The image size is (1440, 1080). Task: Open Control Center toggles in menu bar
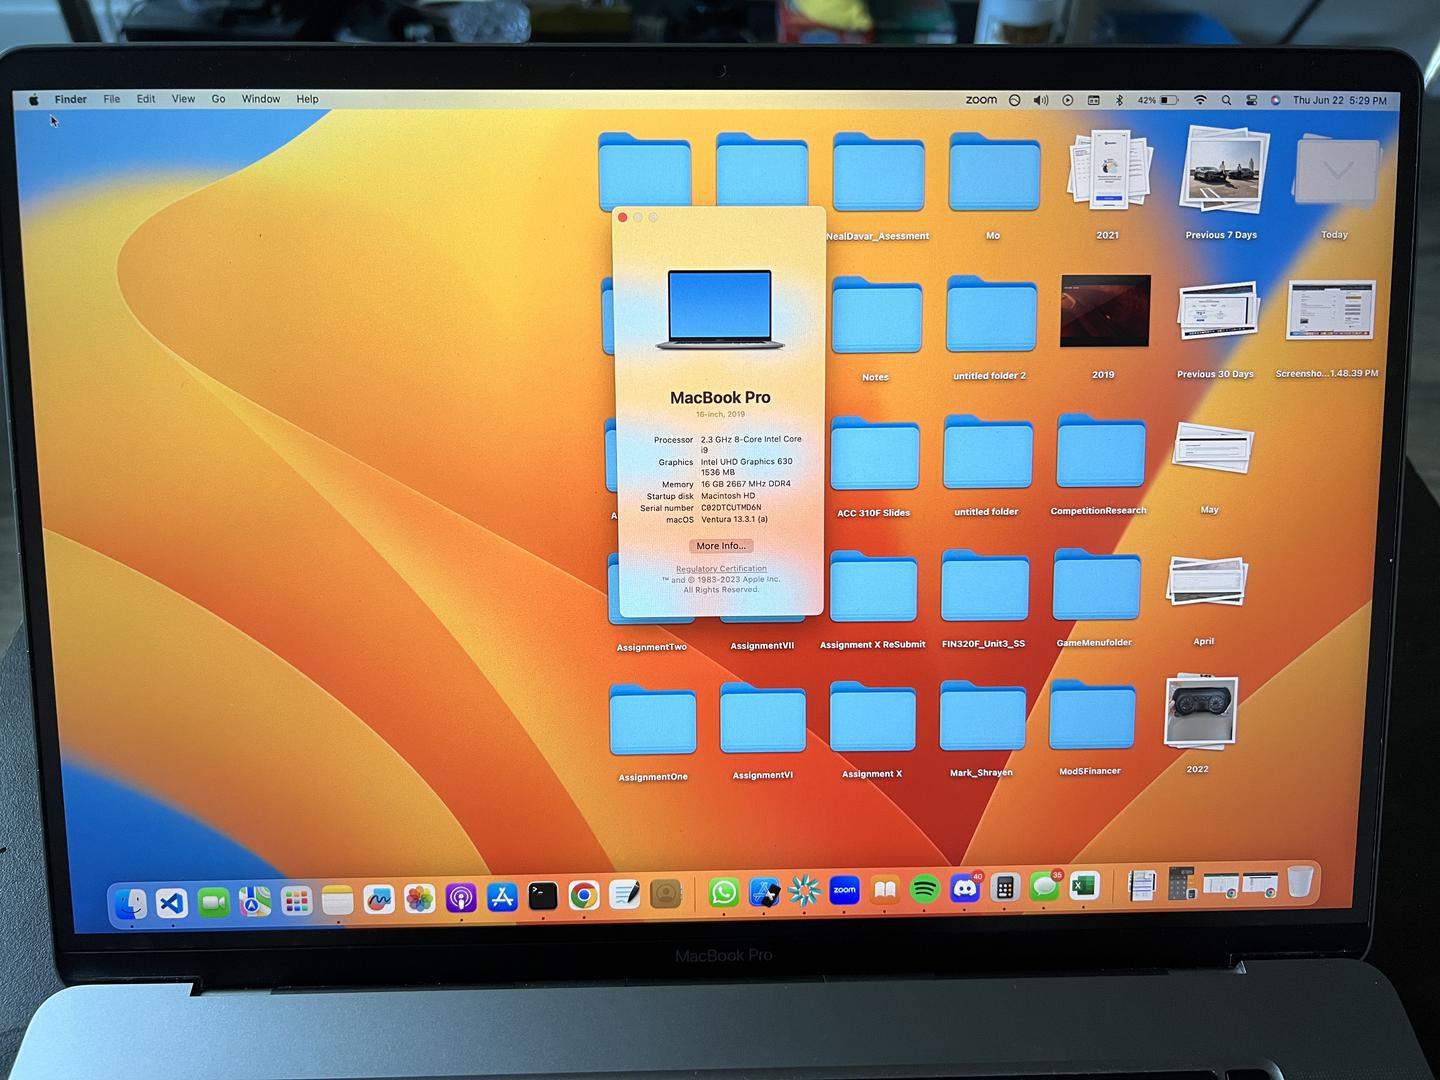1251,100
